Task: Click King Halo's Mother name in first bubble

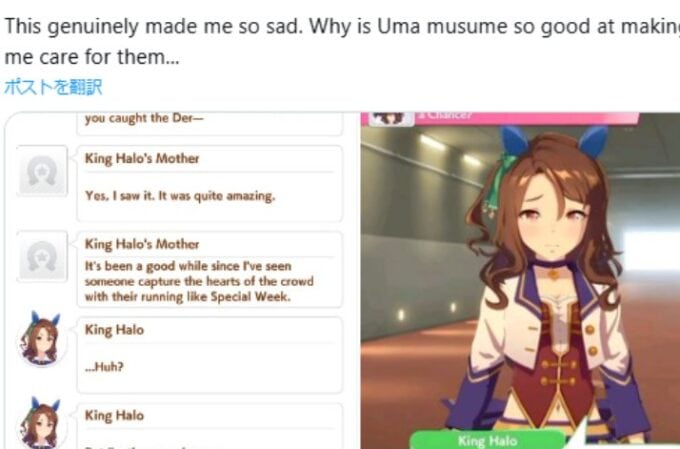Action: [x=142, y=158]
